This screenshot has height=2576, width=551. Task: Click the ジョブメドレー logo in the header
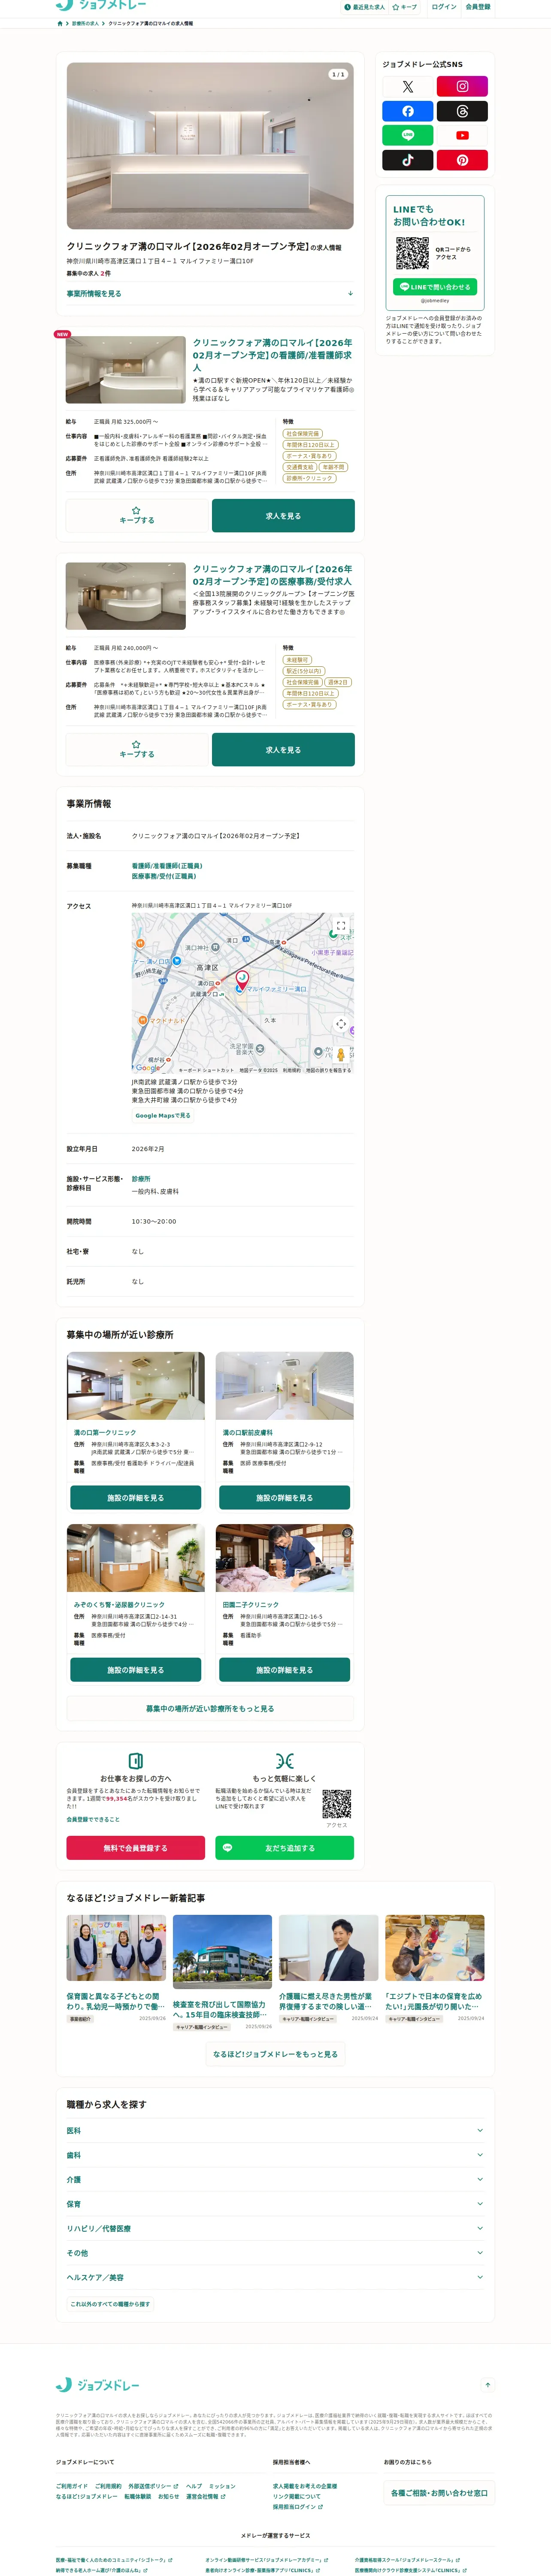click(101, 6)
